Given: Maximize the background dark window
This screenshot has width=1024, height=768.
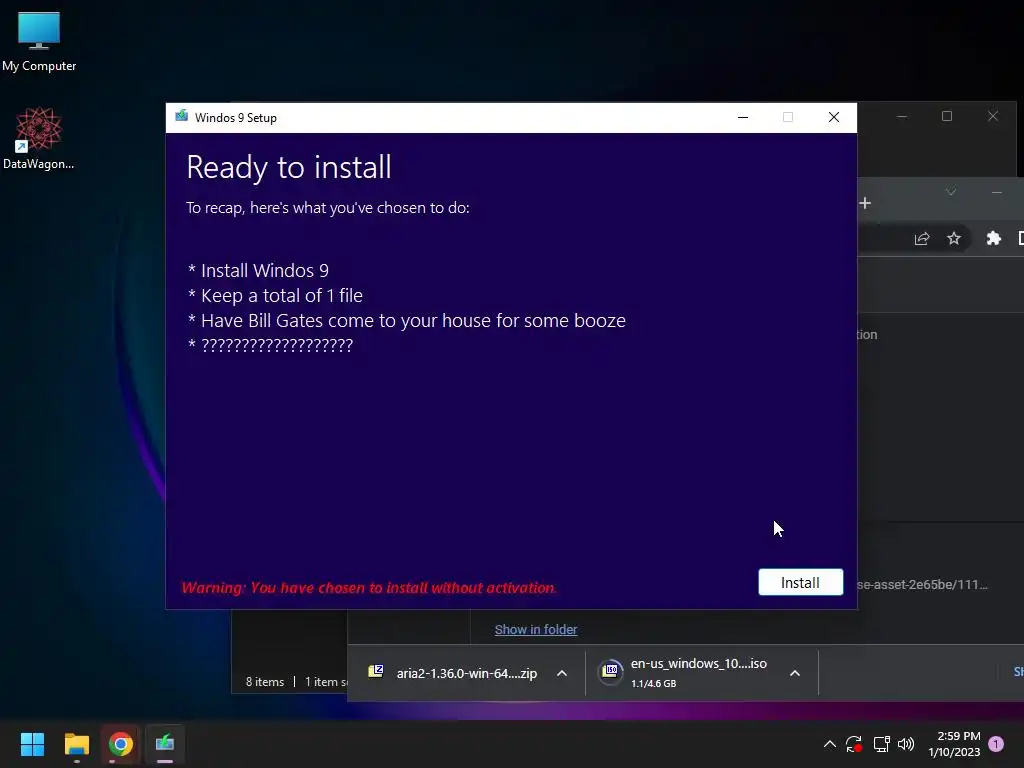Looking at the screenshot, I should click(x=947, y=116).
